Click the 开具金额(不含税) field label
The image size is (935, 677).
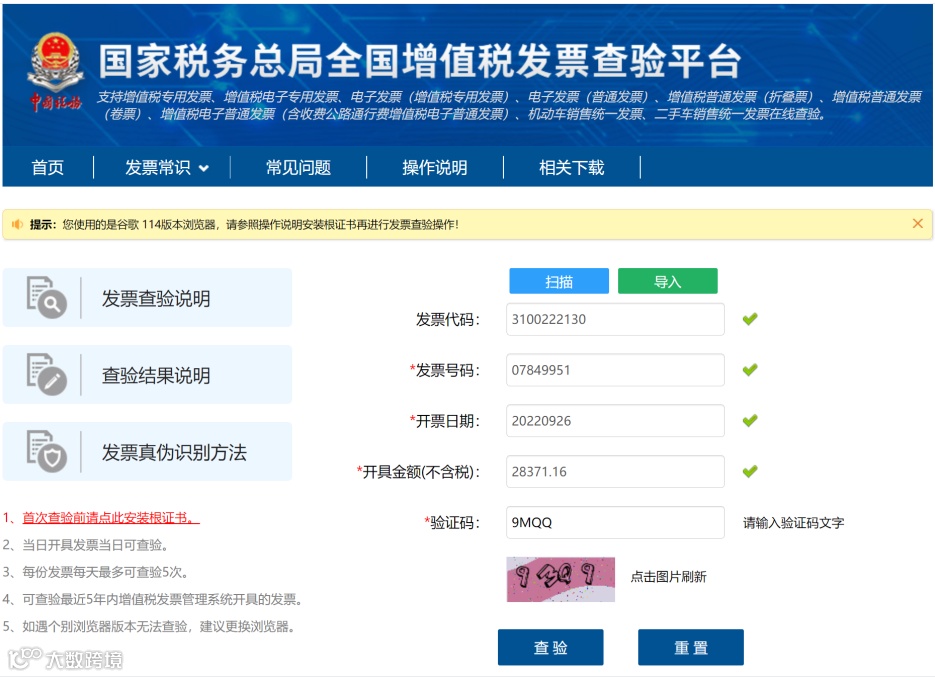click(x=418, y=472)
